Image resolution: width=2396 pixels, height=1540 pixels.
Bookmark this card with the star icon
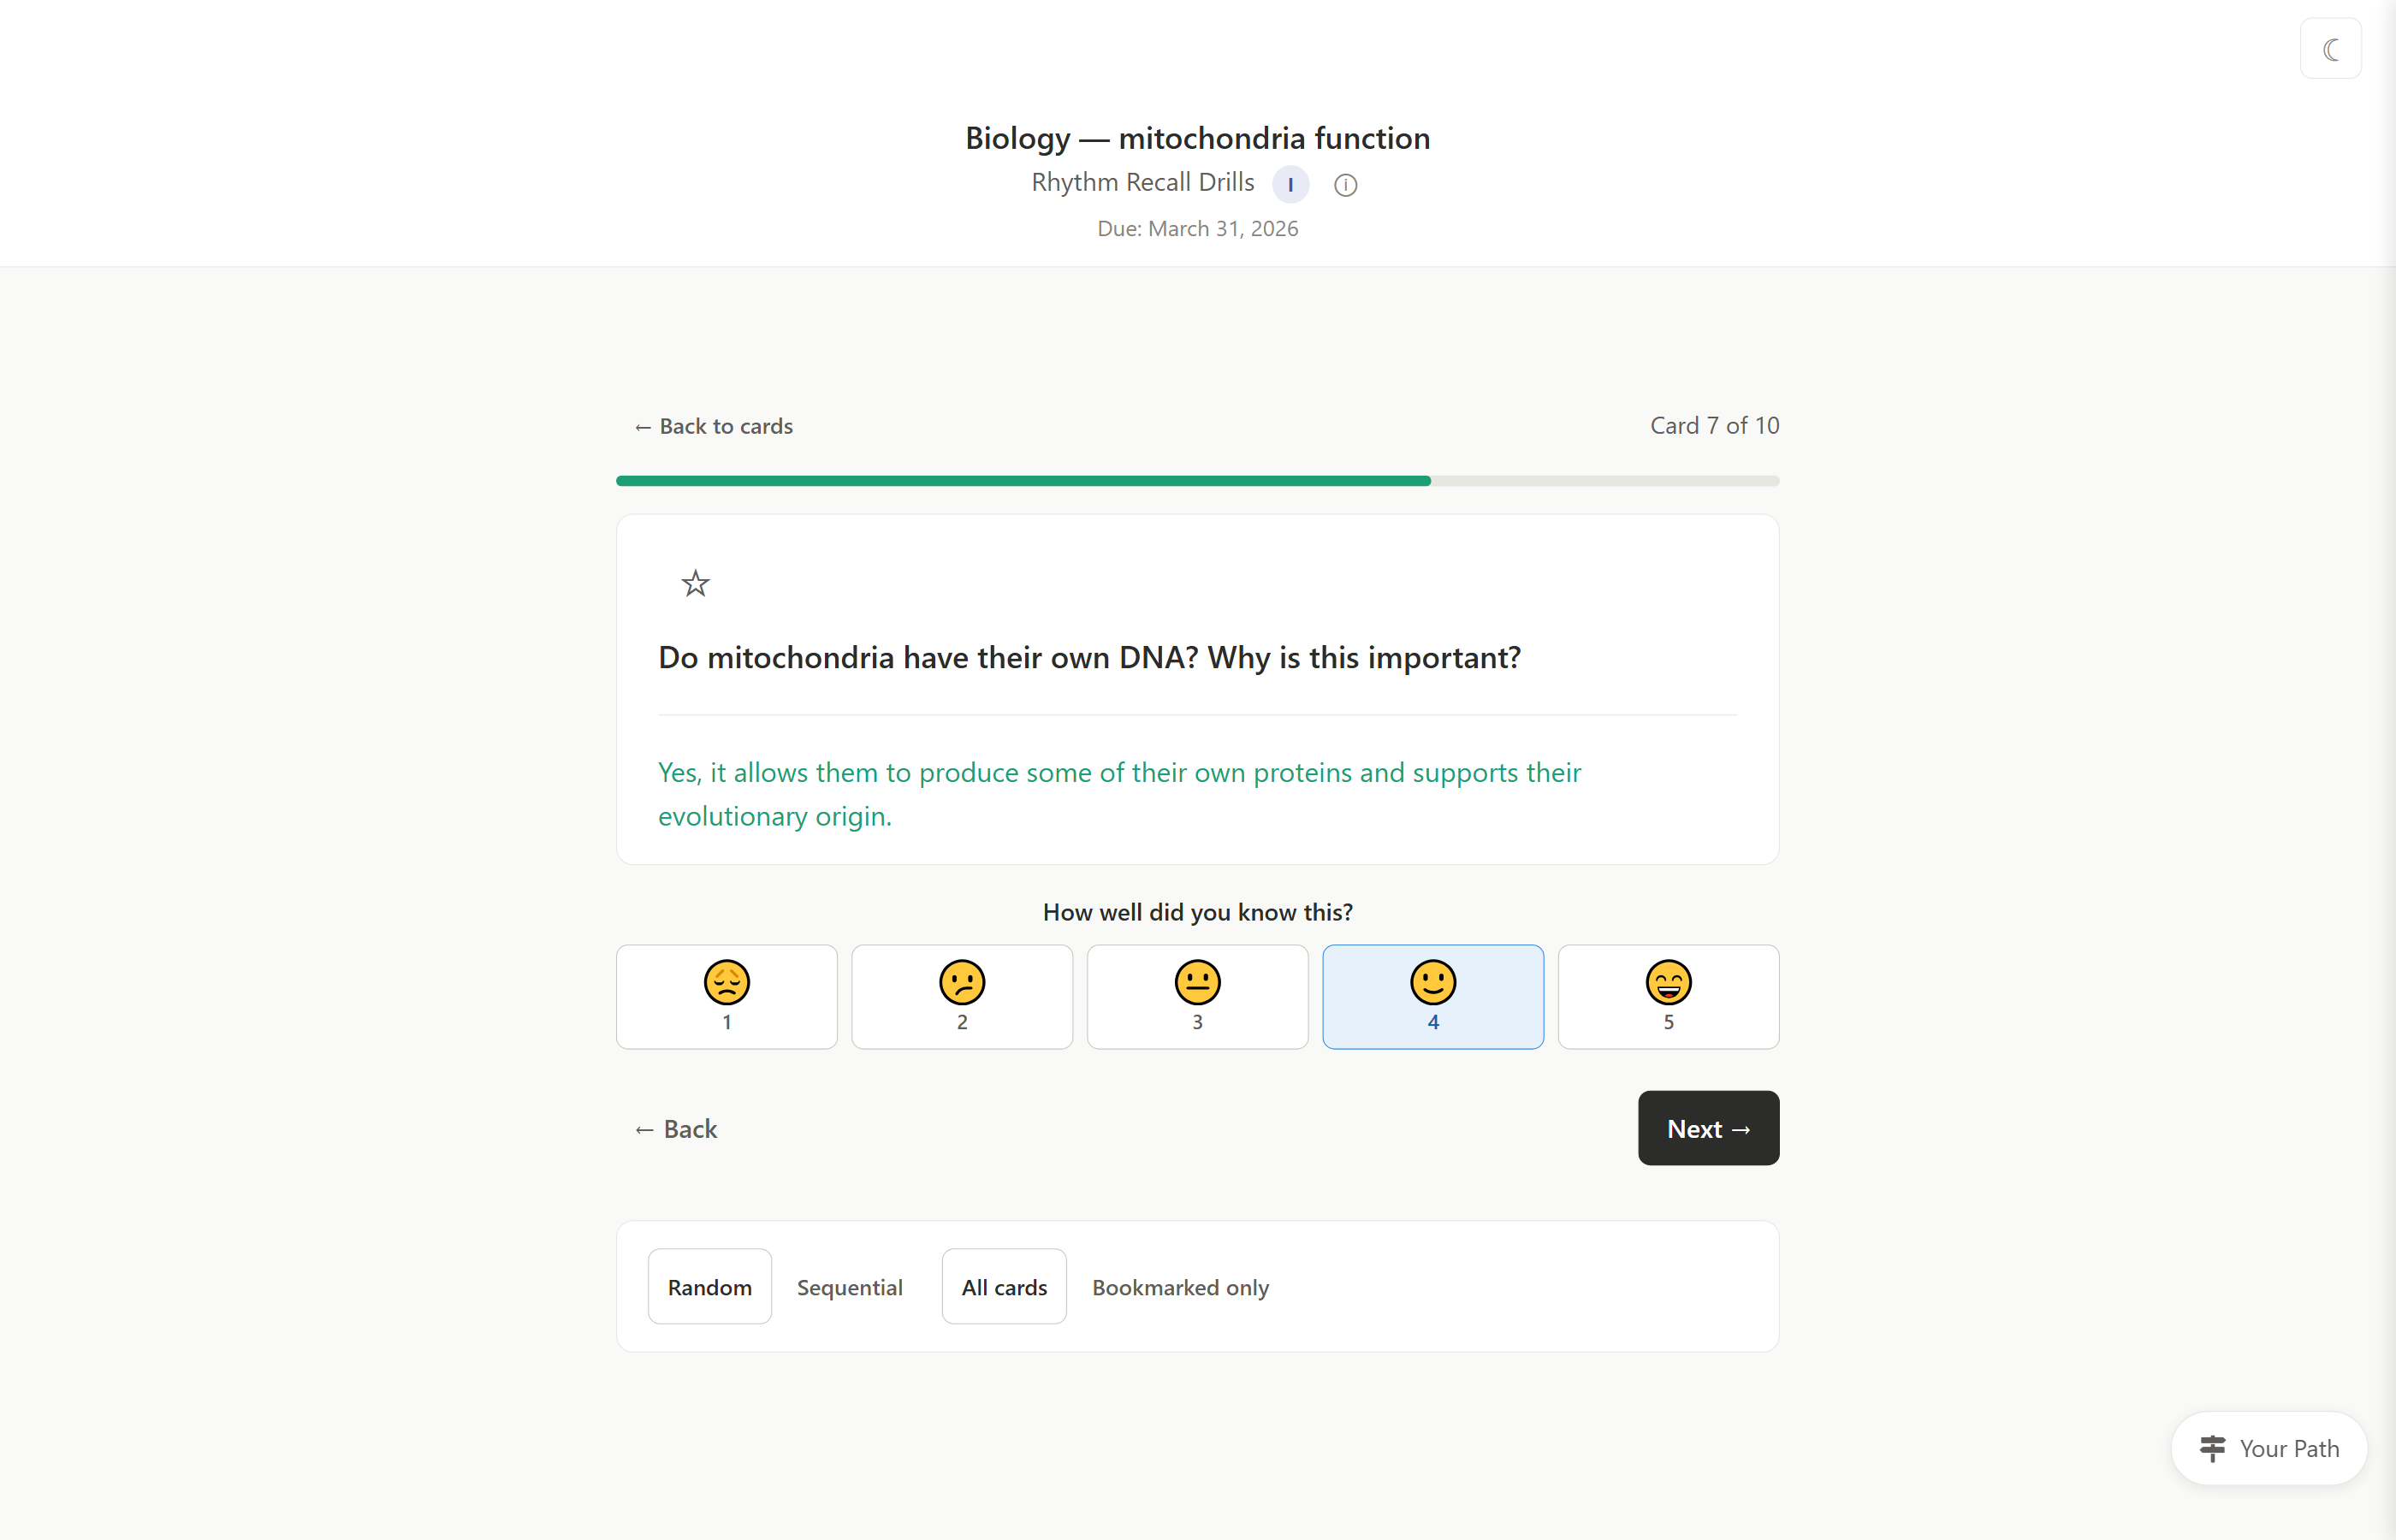click(695, 583)
